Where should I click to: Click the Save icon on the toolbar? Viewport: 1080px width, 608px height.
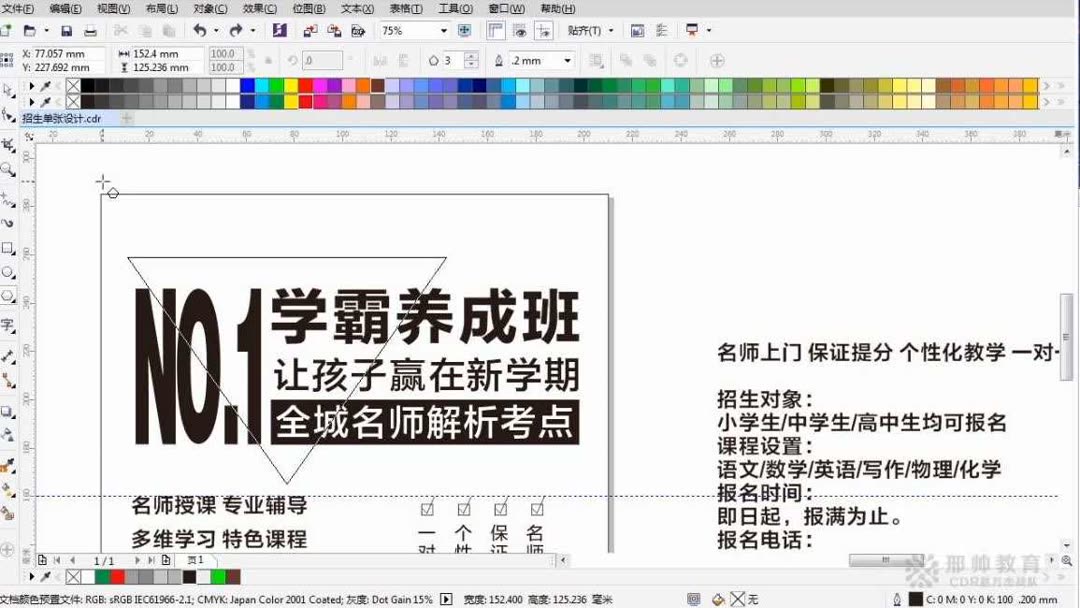[x=65, y=30]
